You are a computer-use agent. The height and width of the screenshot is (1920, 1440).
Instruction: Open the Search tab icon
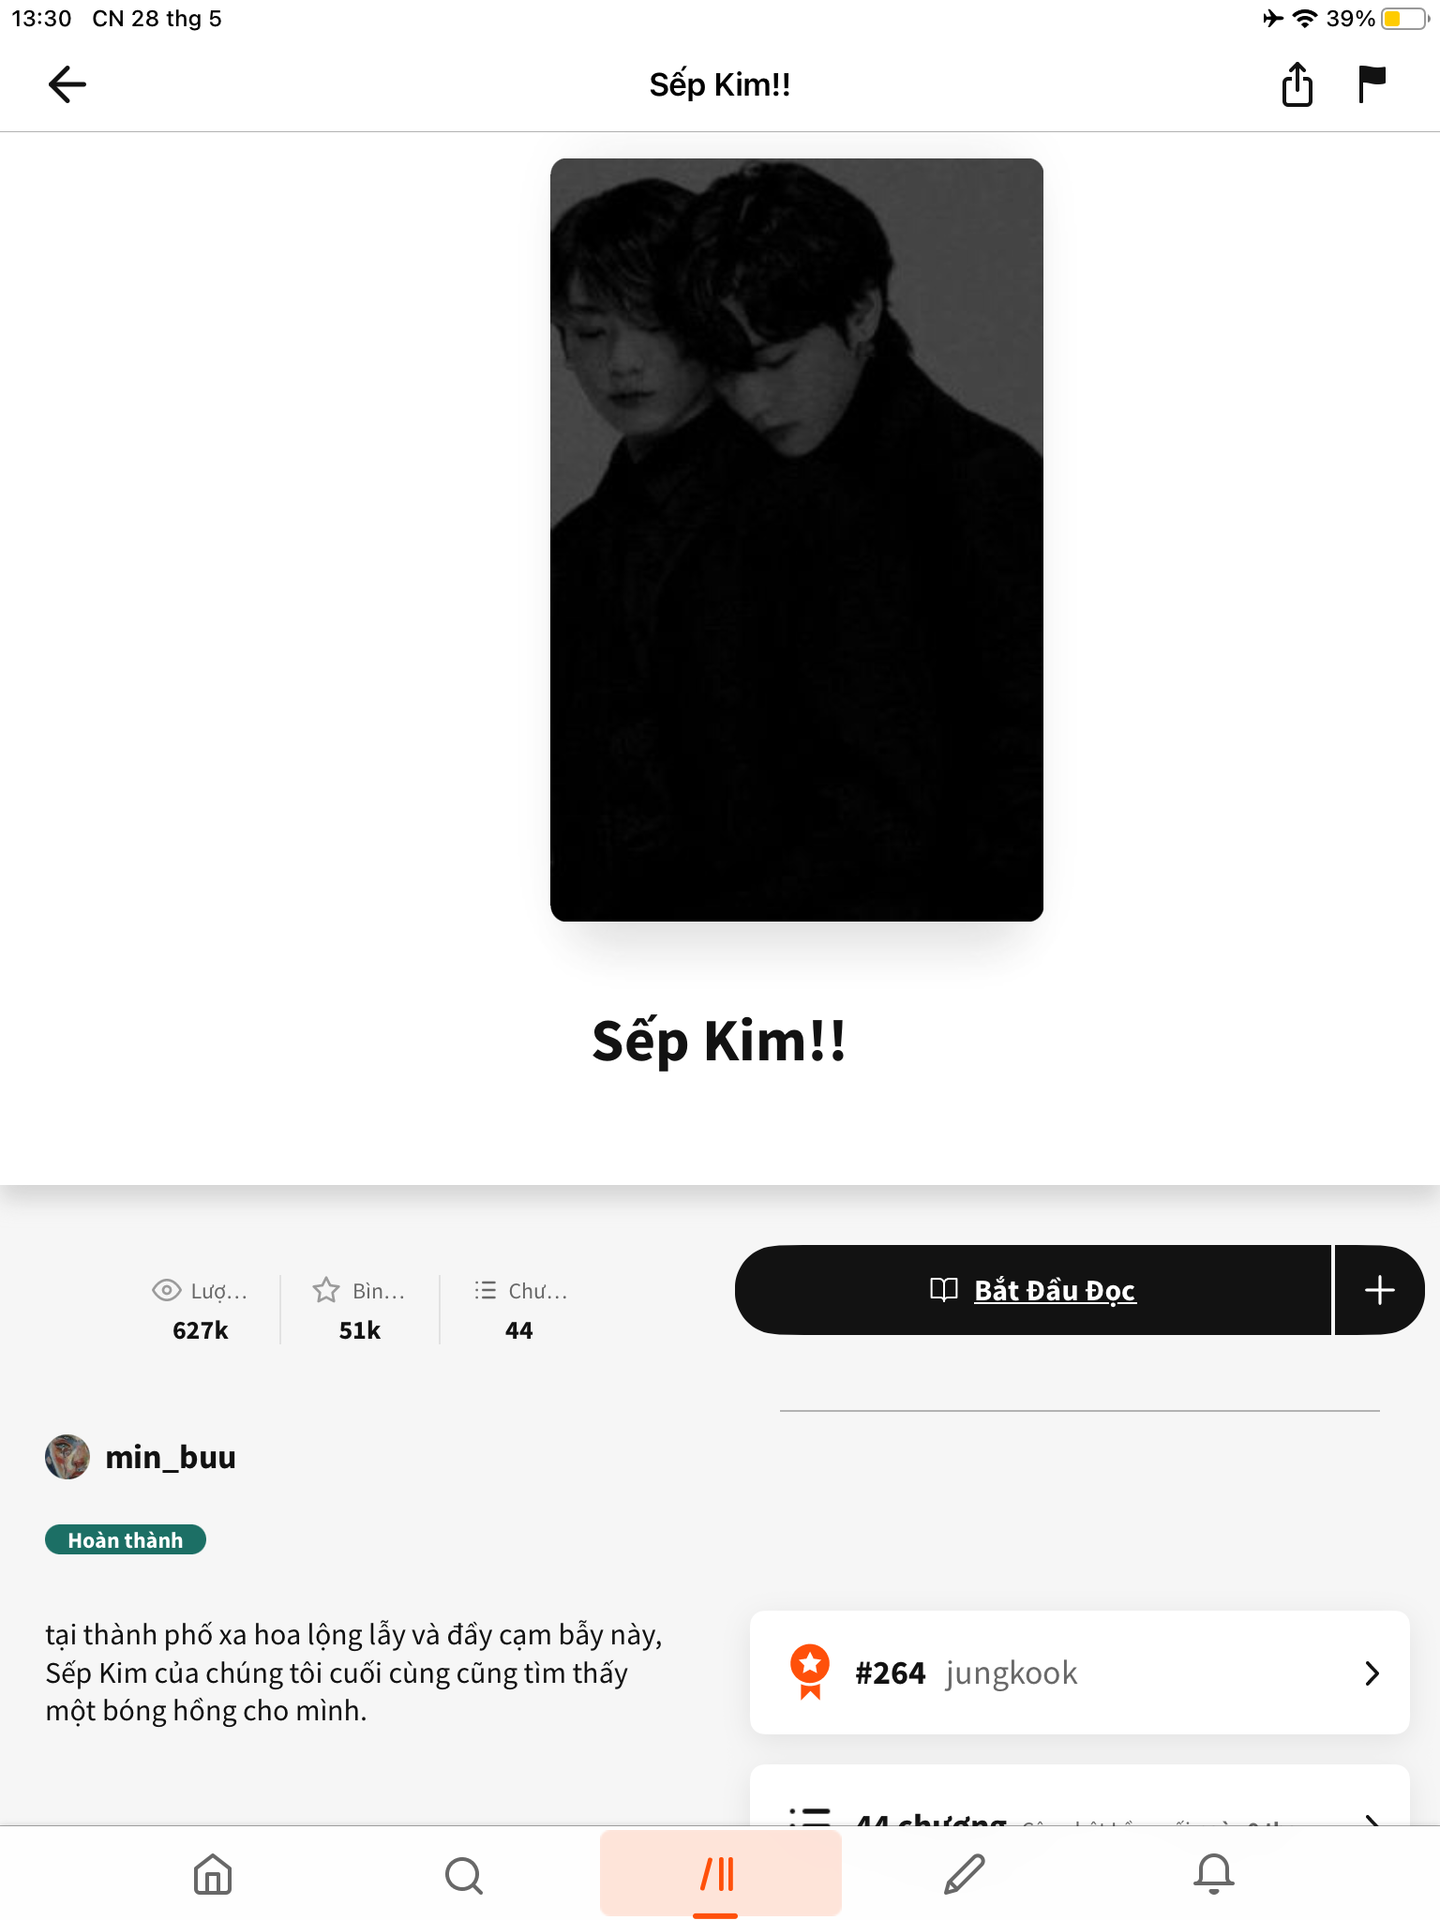click(464, 1875)
